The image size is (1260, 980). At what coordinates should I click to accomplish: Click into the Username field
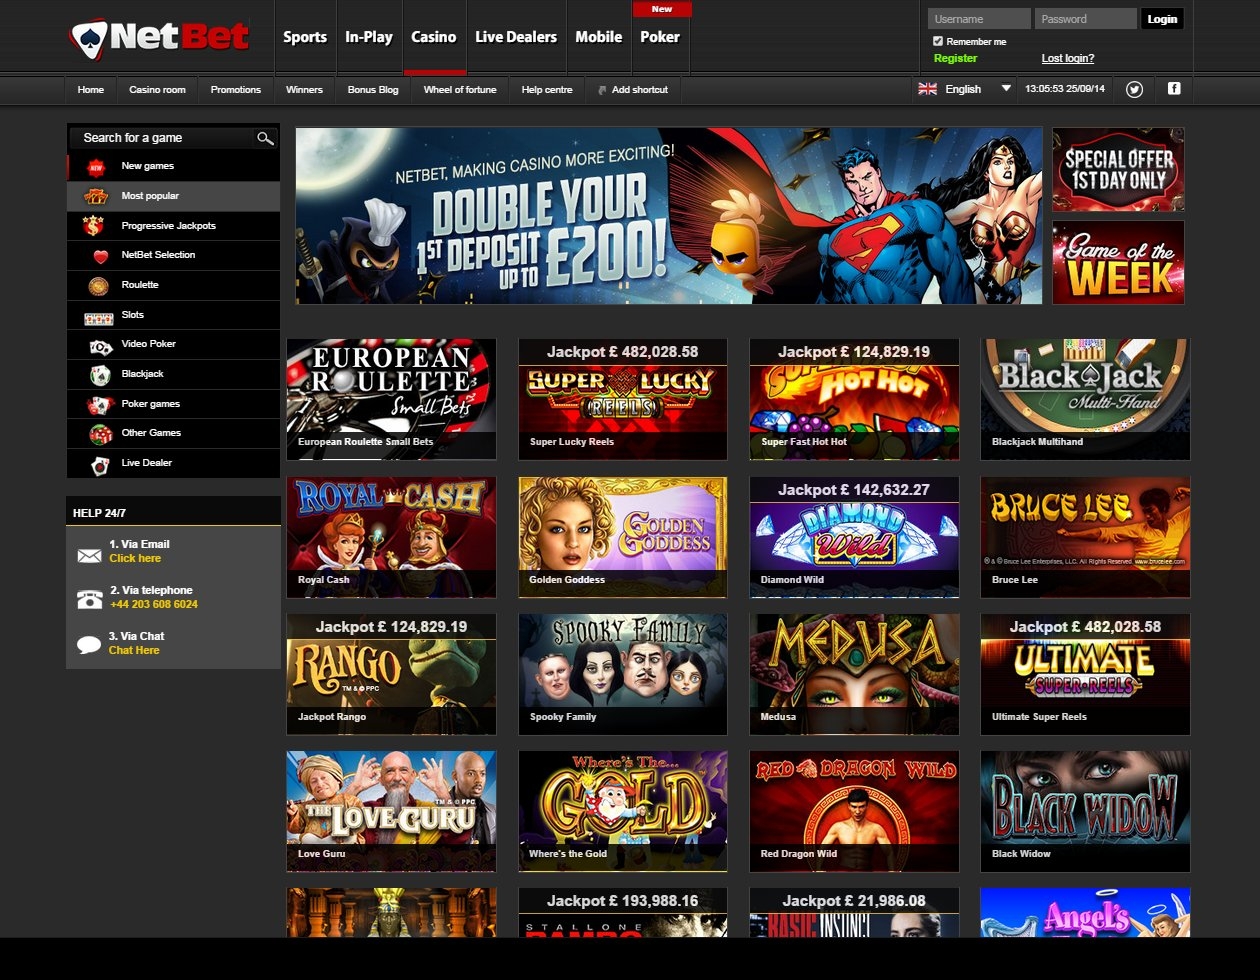coord(978,19)
